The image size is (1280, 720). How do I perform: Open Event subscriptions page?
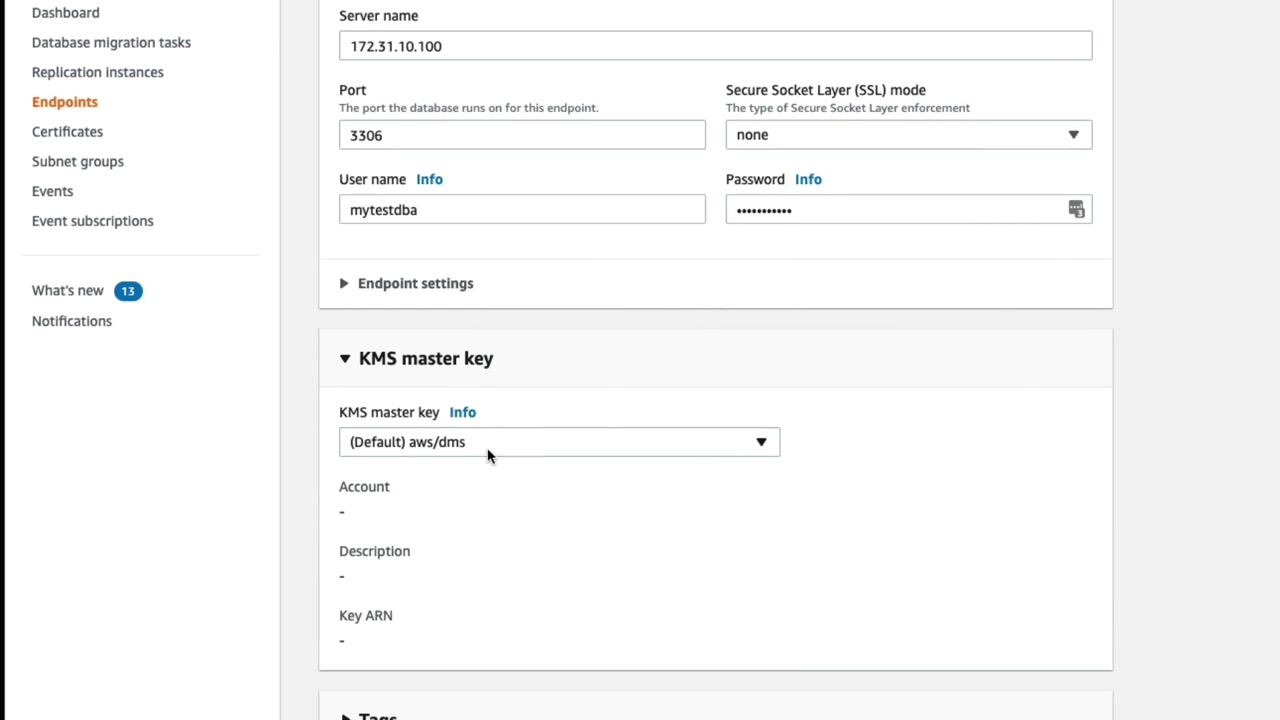click(x=92, y=221)
